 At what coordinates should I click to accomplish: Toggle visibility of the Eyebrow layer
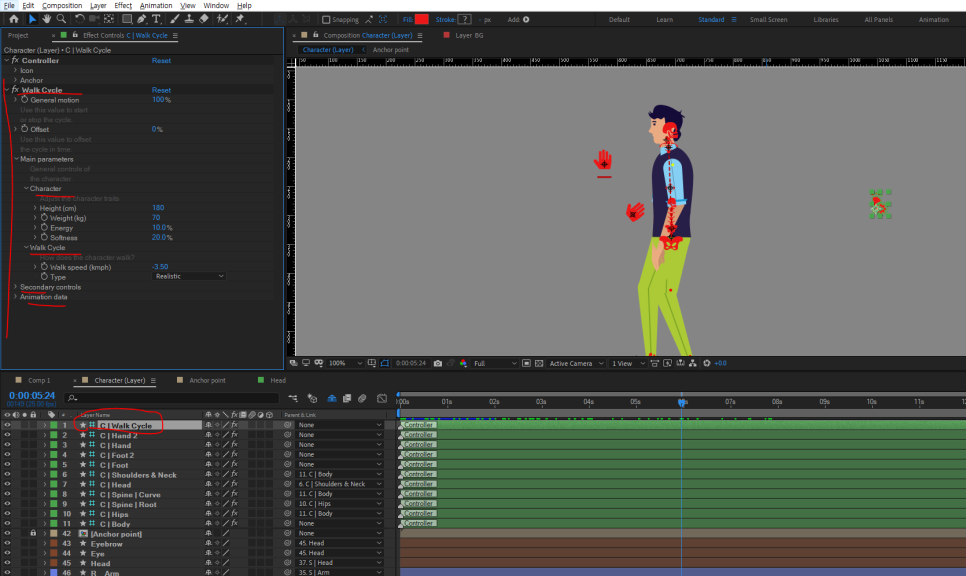click(x=7, y=543)
